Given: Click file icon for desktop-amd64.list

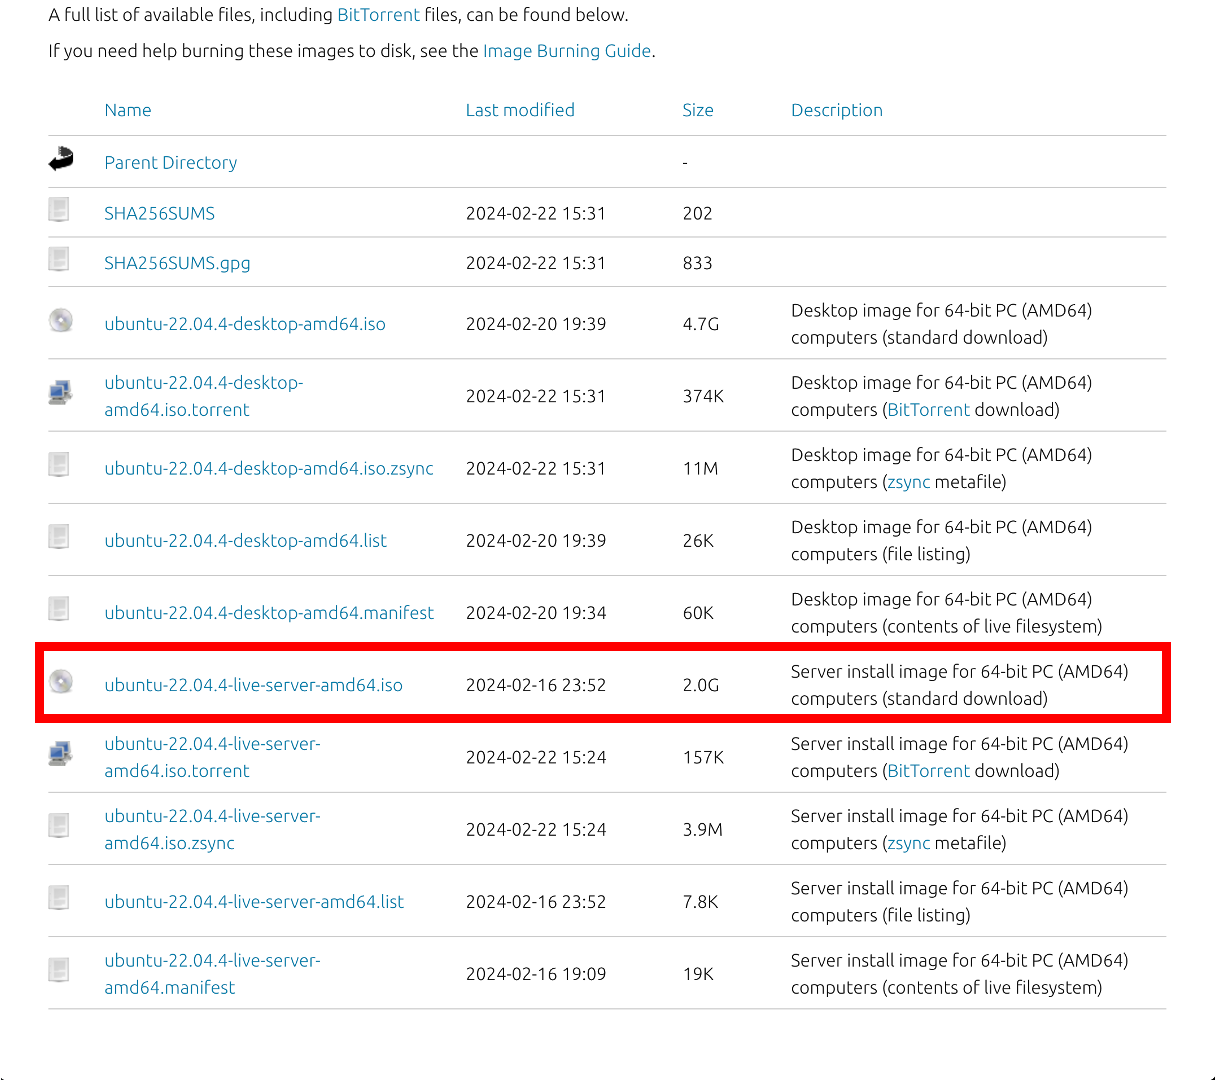Looking at the screenshot, I should click(60, 536).
